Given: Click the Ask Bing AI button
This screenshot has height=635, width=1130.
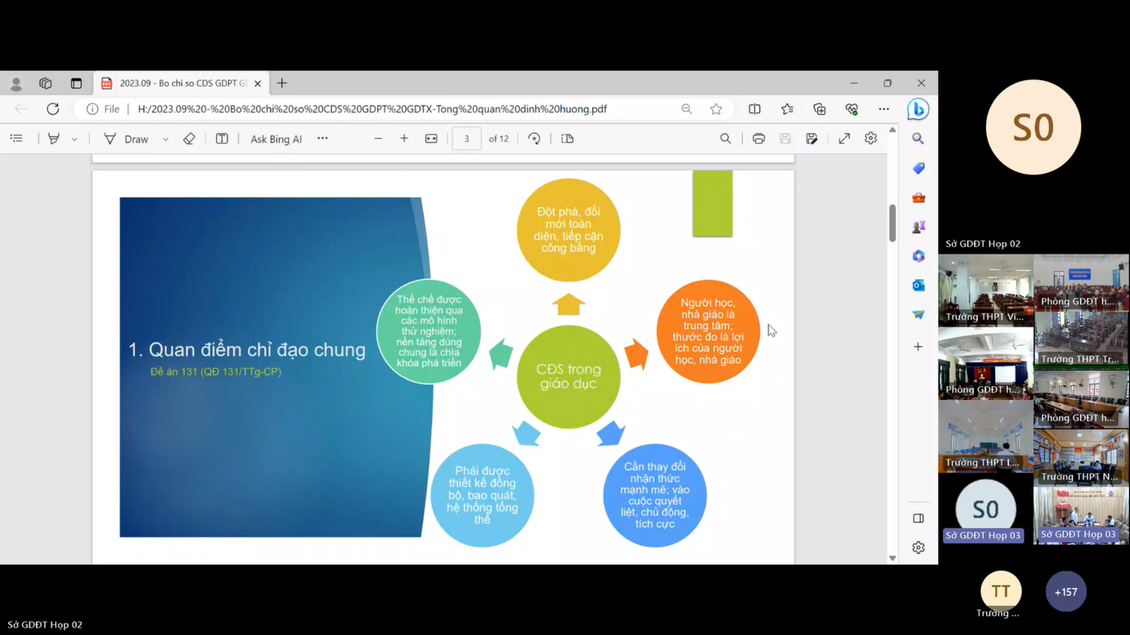Looking at the screenshot, I should tap(276, 139).
